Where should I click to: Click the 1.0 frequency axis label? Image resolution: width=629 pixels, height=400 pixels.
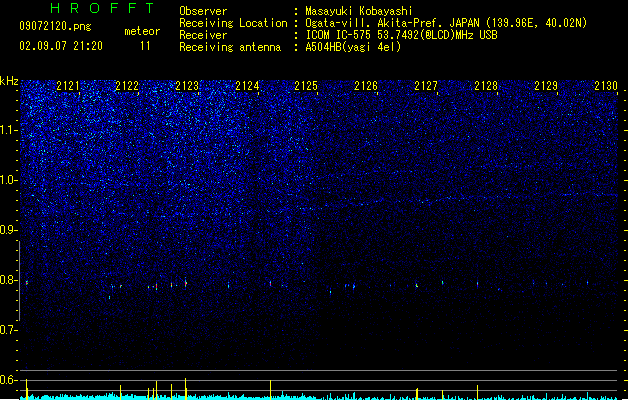tap(9, 180)
